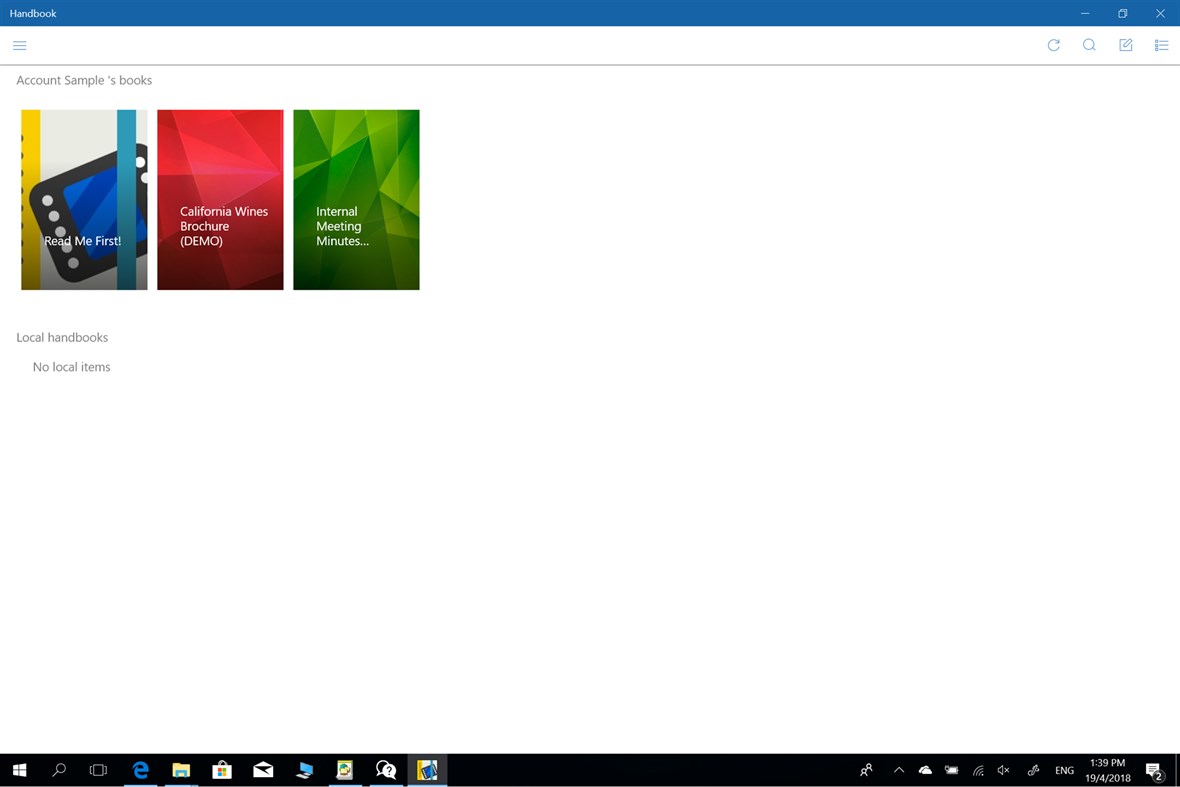Open the ENG language selector
This screenshot has height=787, width=1180.
coord(1064,770)
